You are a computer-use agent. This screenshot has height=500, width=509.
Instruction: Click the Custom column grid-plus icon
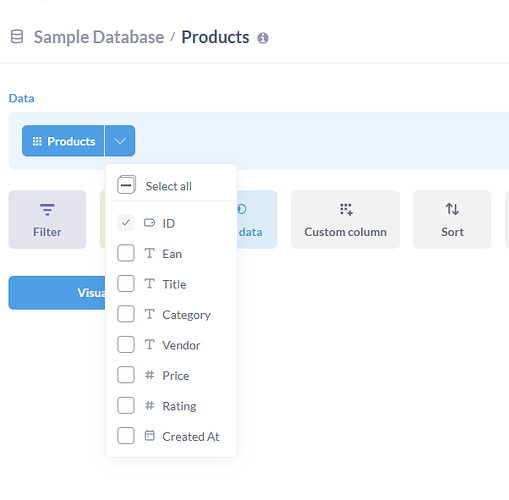point(346,209)
